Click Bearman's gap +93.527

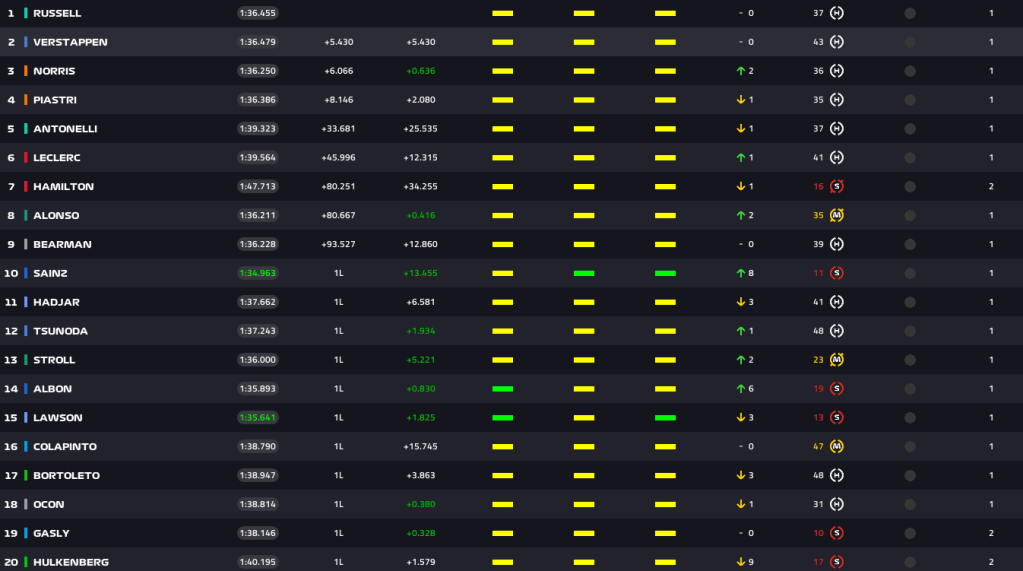(339, 244)
